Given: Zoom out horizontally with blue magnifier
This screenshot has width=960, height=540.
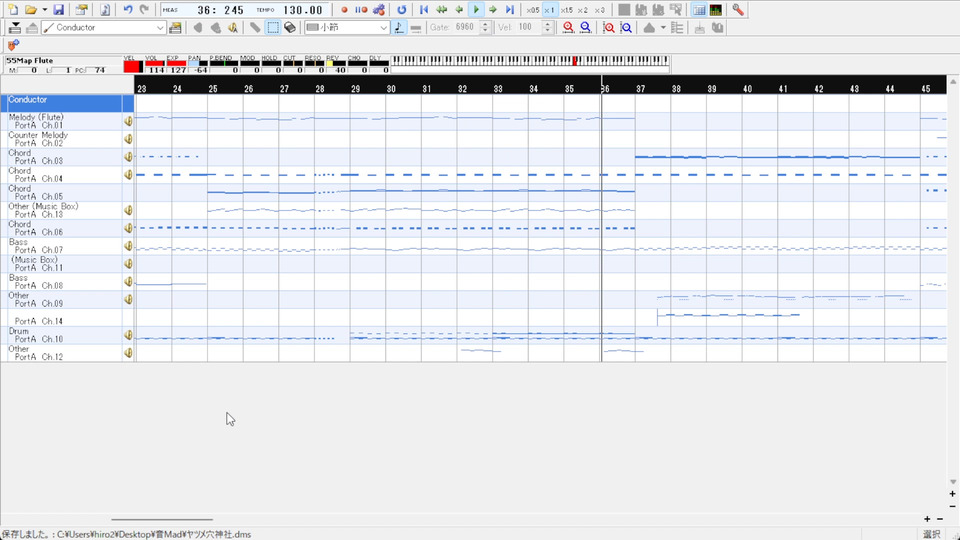Looking at the screenshot, I should click(x=585, y=28).
